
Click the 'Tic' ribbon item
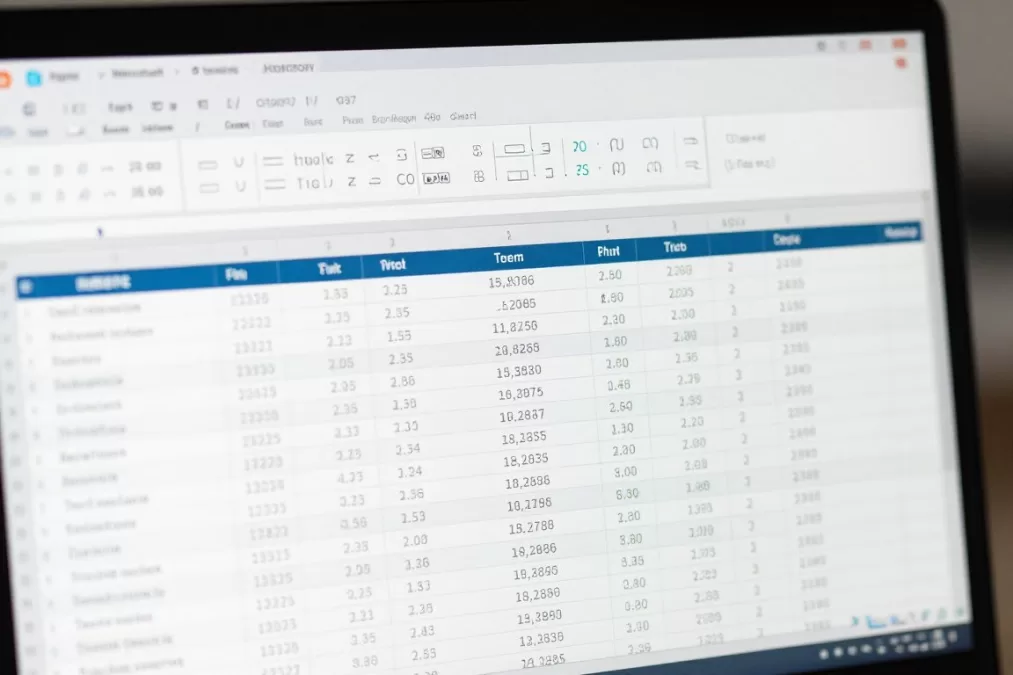click(314, 183)
